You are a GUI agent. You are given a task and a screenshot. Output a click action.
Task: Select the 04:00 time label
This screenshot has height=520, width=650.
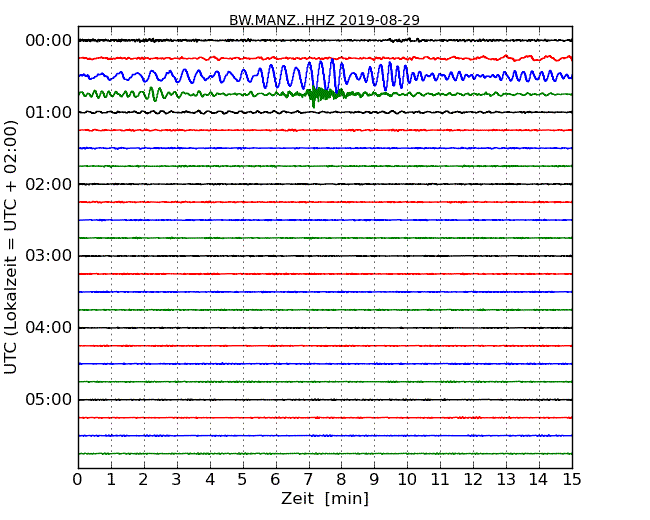click(49, 328)
